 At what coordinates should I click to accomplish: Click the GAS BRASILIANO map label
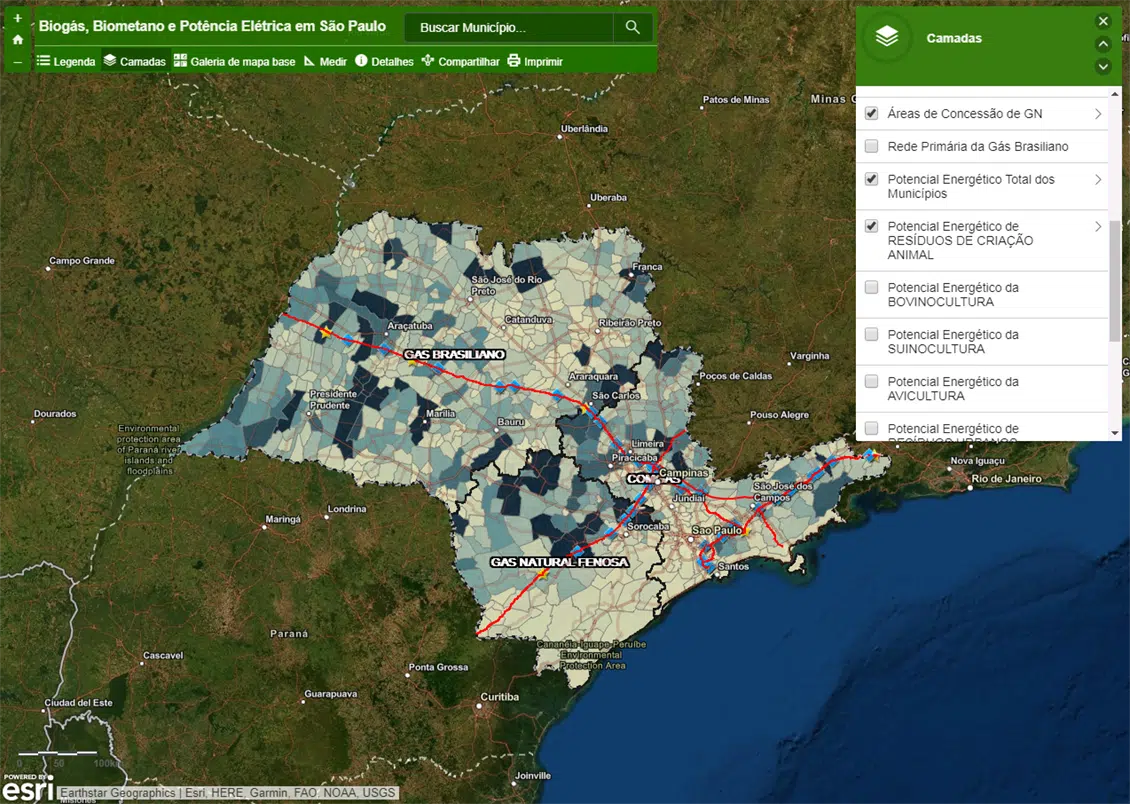click(x=454, y=354)
